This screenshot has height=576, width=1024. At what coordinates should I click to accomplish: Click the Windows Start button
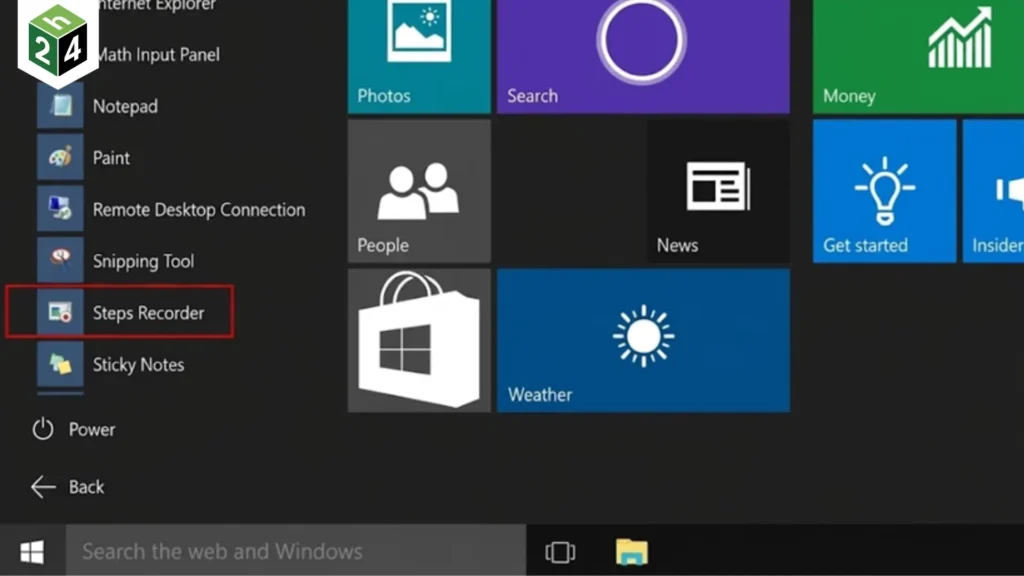32,551
